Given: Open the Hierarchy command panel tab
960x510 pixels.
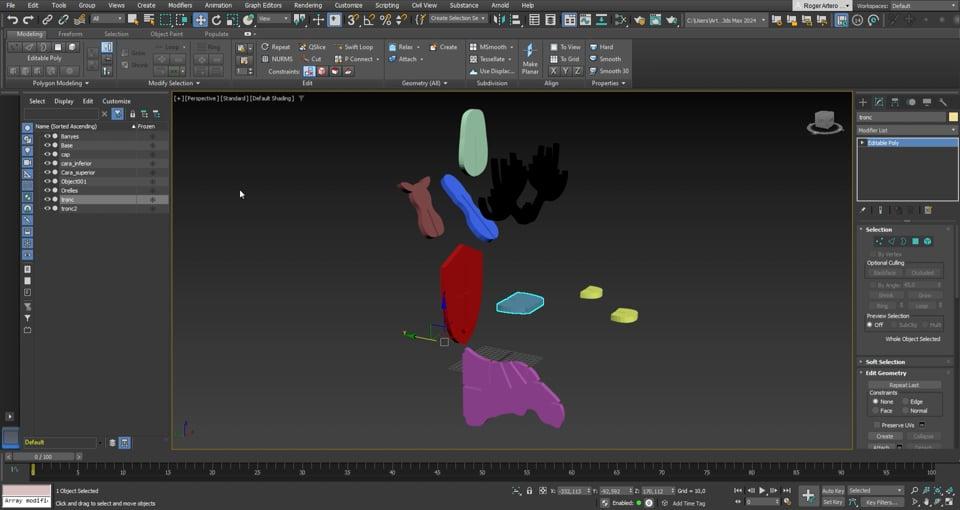Looking at the screenshot, I should (x=894, y=102).
